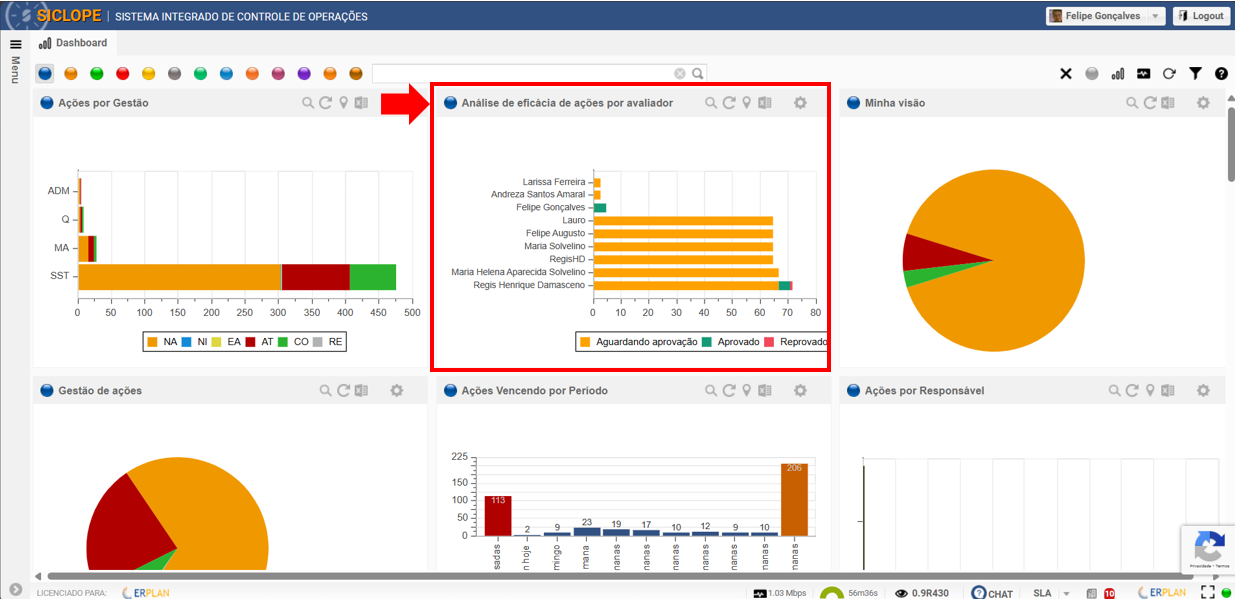This screenshot has height=599, width=1235.
Task: Export Minha visão to Excel
Action: click(1168, 103)
